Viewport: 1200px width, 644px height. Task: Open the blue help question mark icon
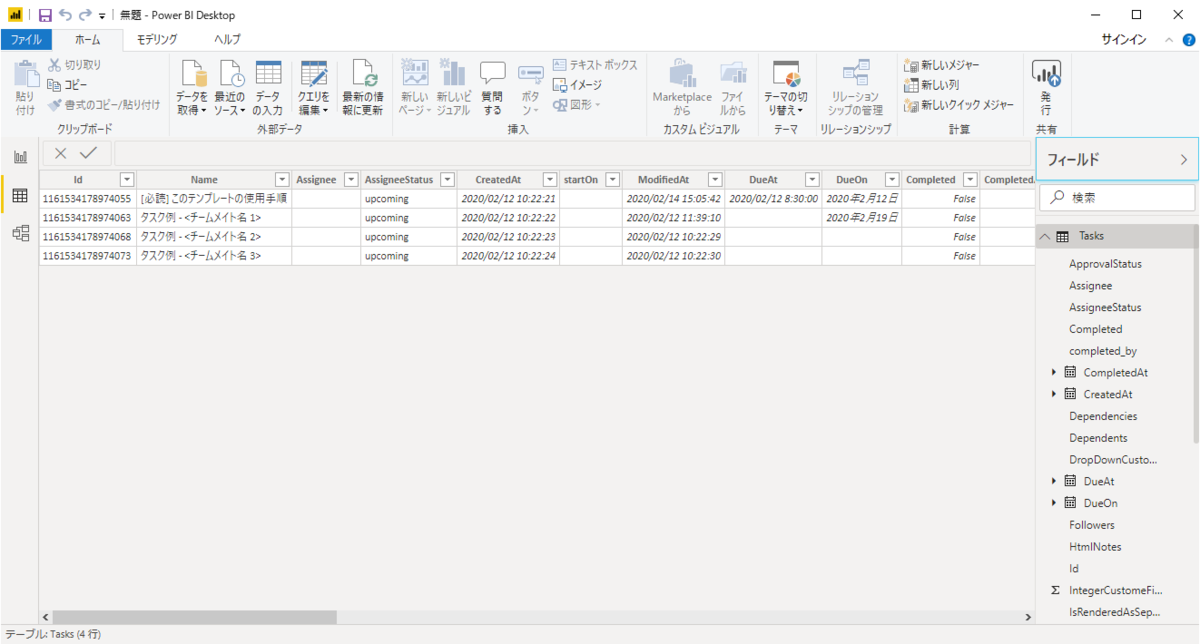point(1188,40)
